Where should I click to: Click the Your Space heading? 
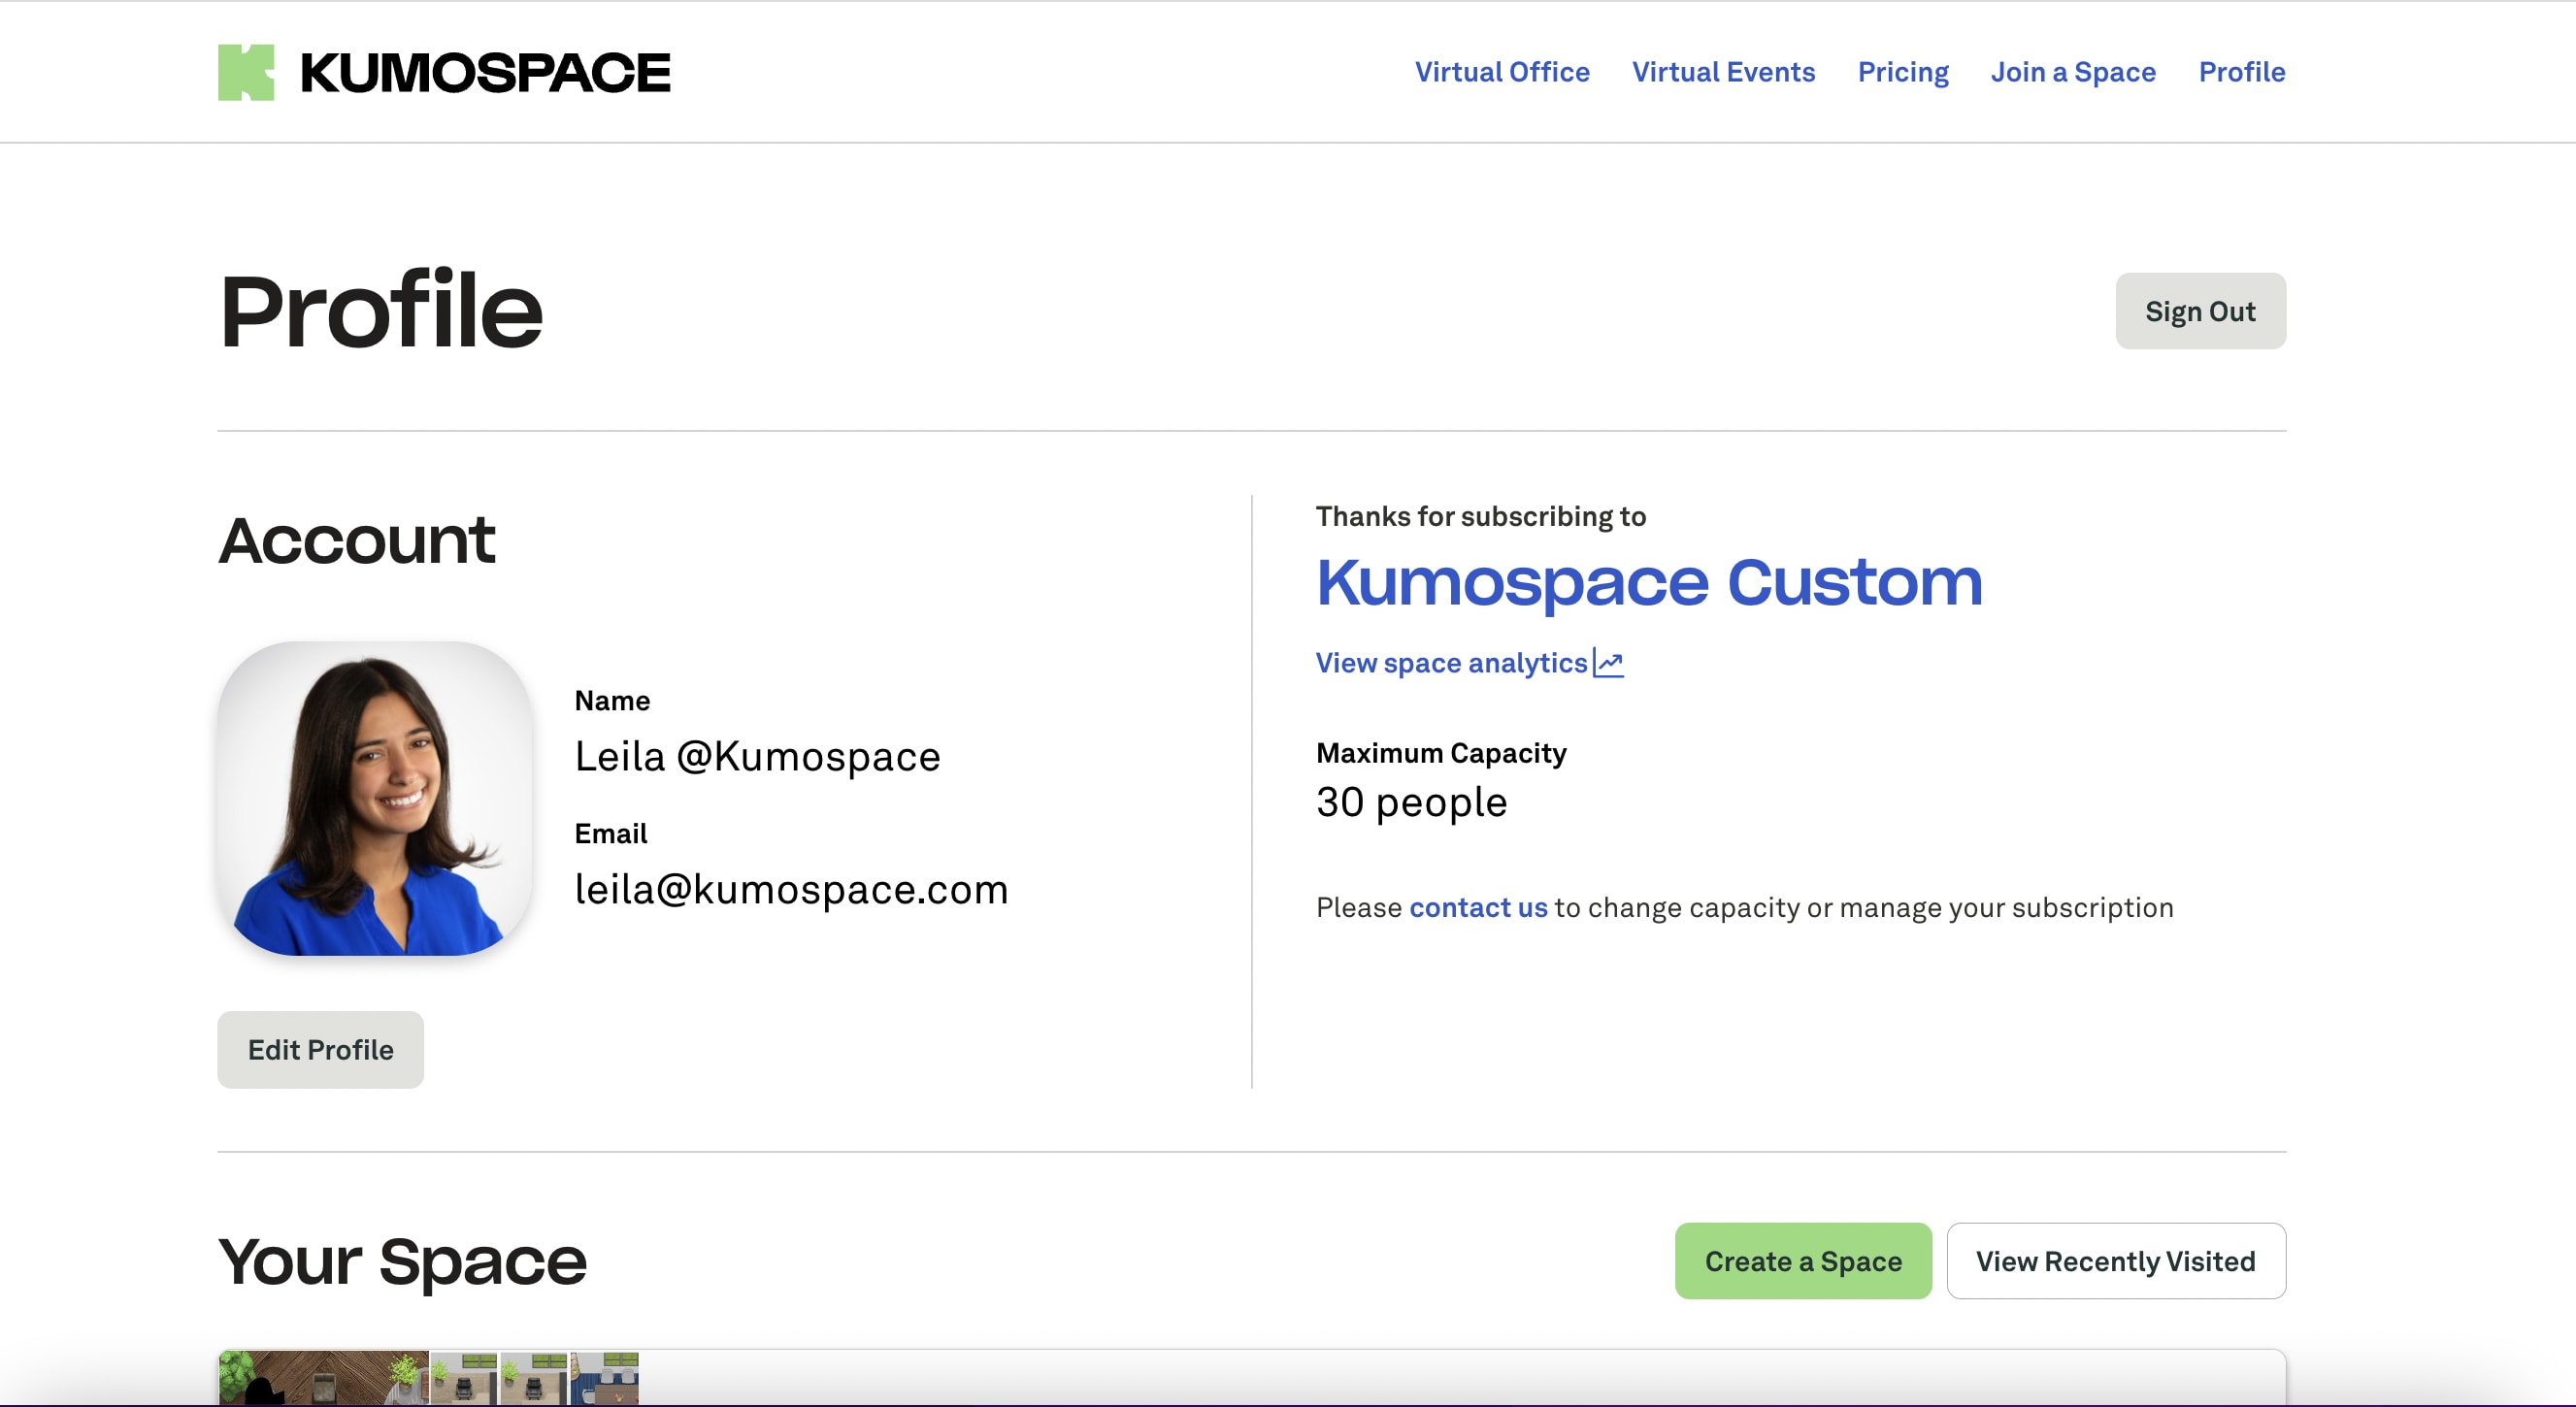(x=402, y=1262)
